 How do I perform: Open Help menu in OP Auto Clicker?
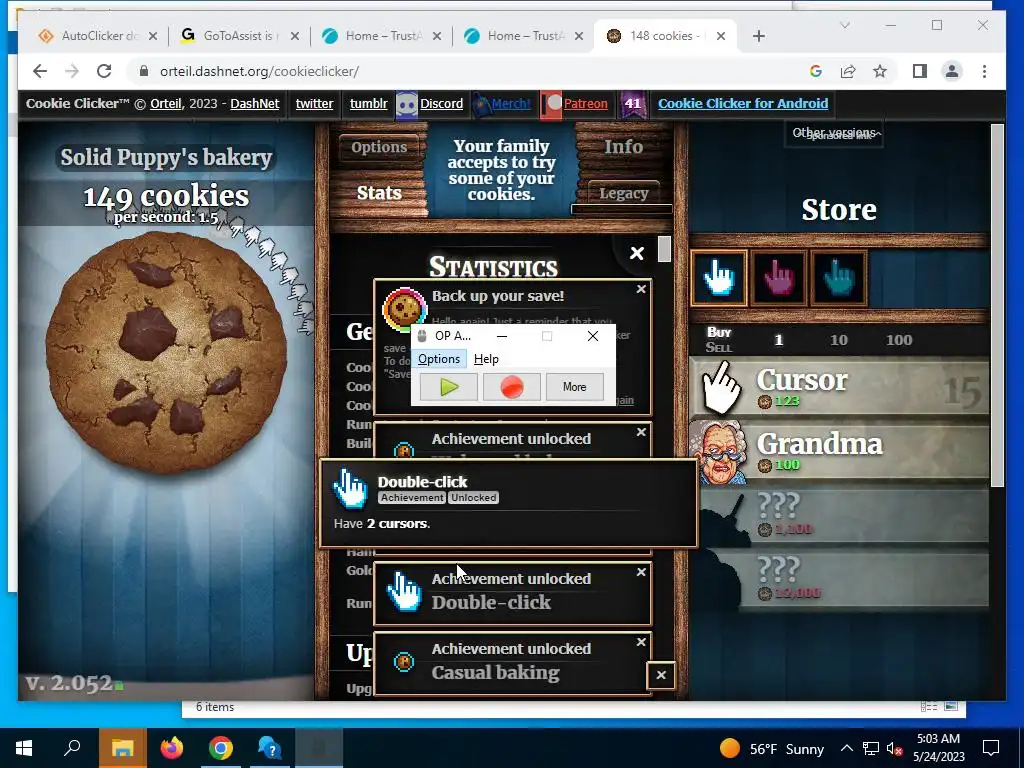point(486,359)
